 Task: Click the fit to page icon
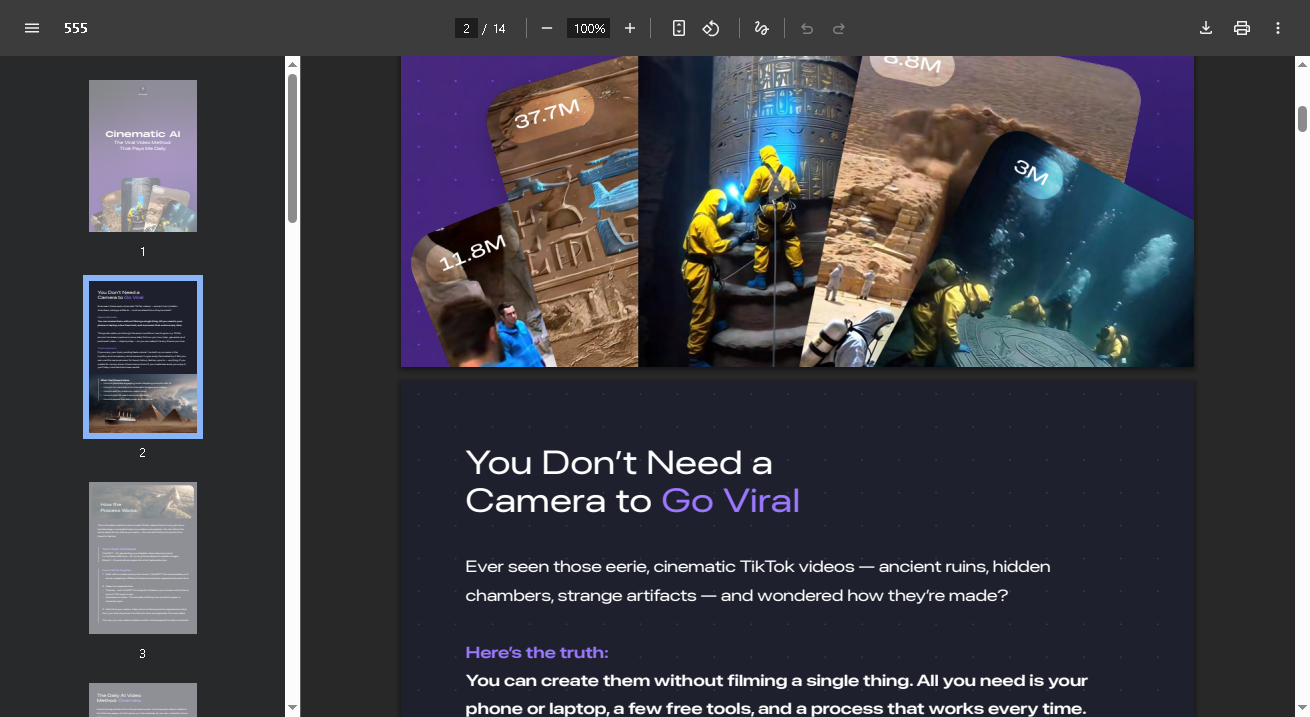click(679, 28)
